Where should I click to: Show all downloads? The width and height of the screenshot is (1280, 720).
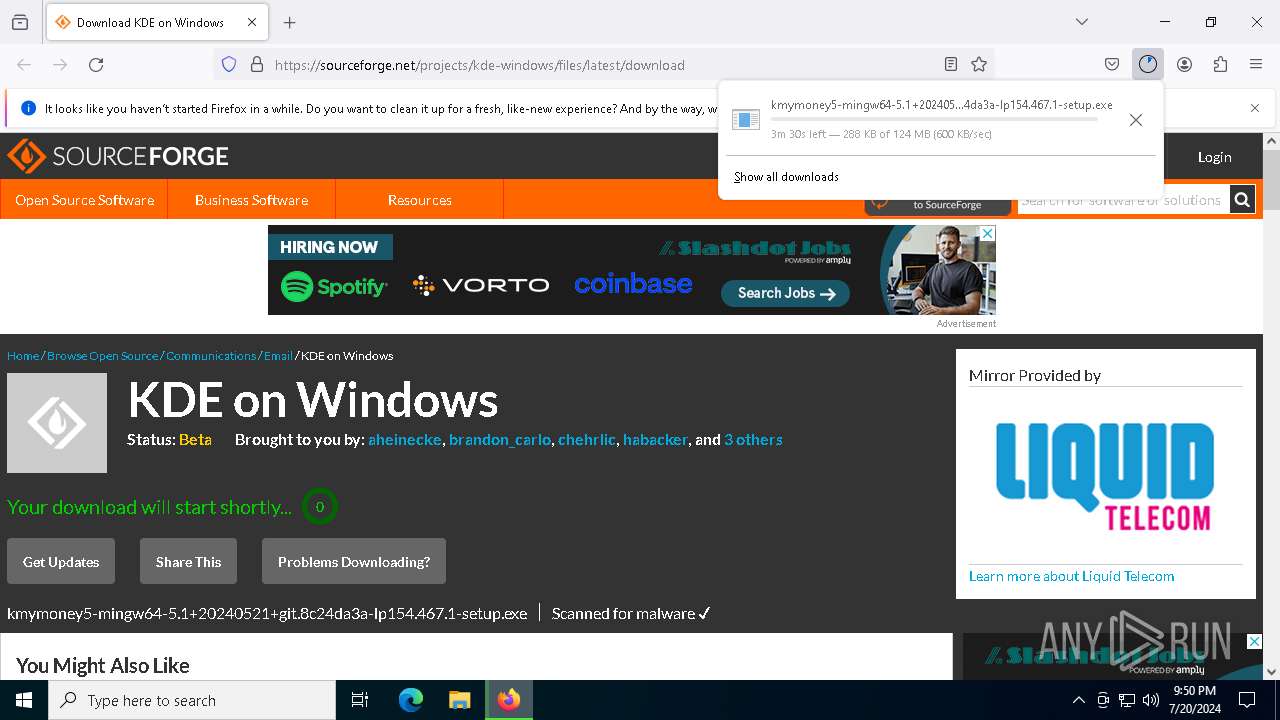pyautogui.click(x=786, y=177)
